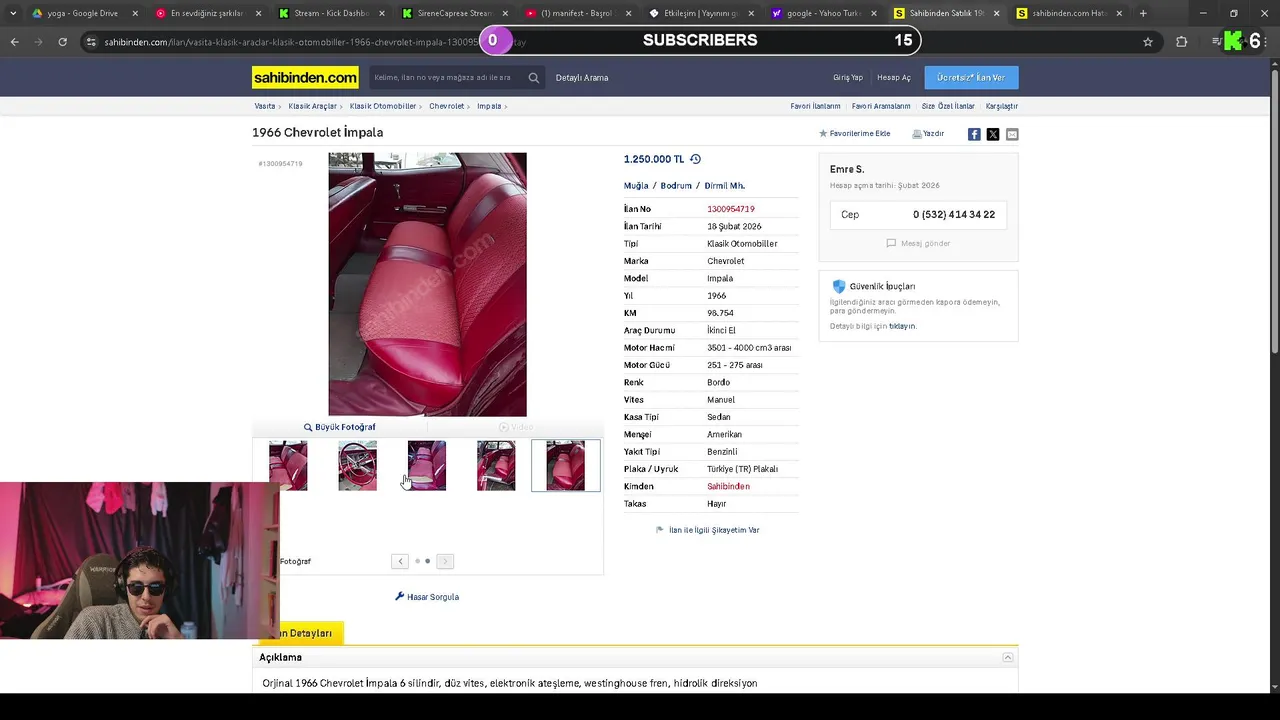The height and width of the screenshot is (720, 1280).
Task: Go to Chevrolet breadcrumb
Action: point(447,106)
